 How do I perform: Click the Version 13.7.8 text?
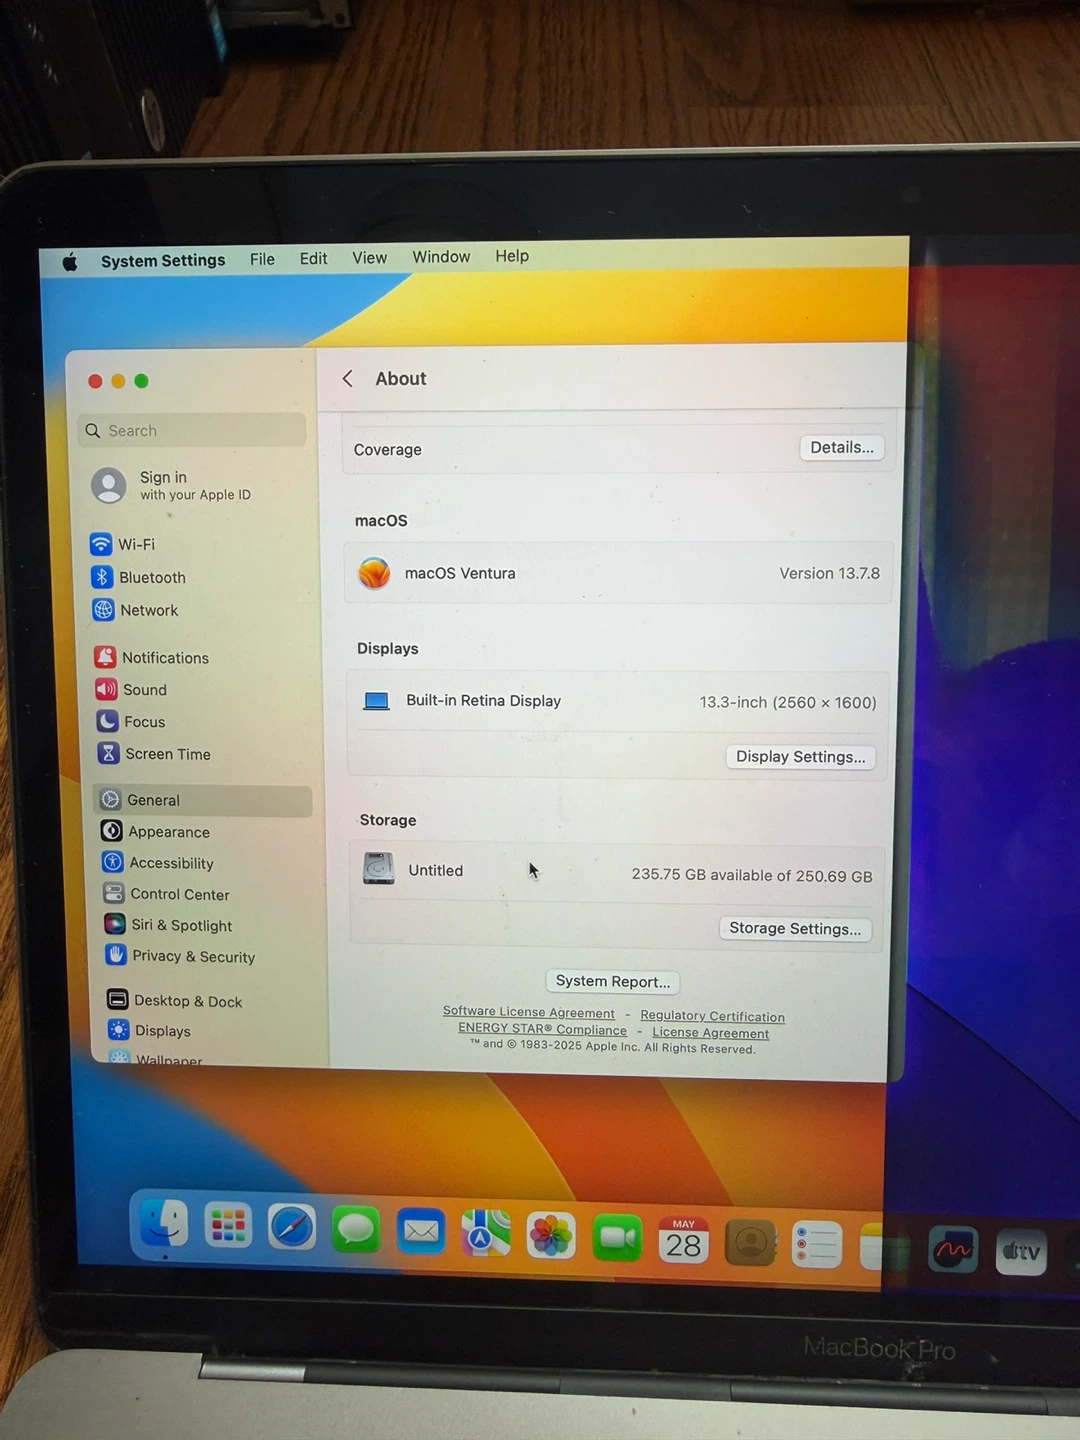pyautogui.click(x=830, y=573)
